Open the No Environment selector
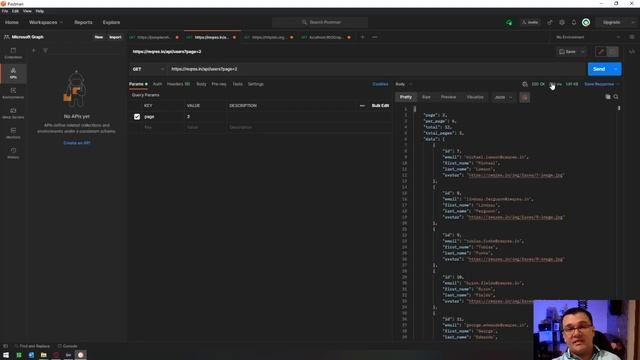Image resolution: width=640 pixels, height=360 pixels. [588, 37]
